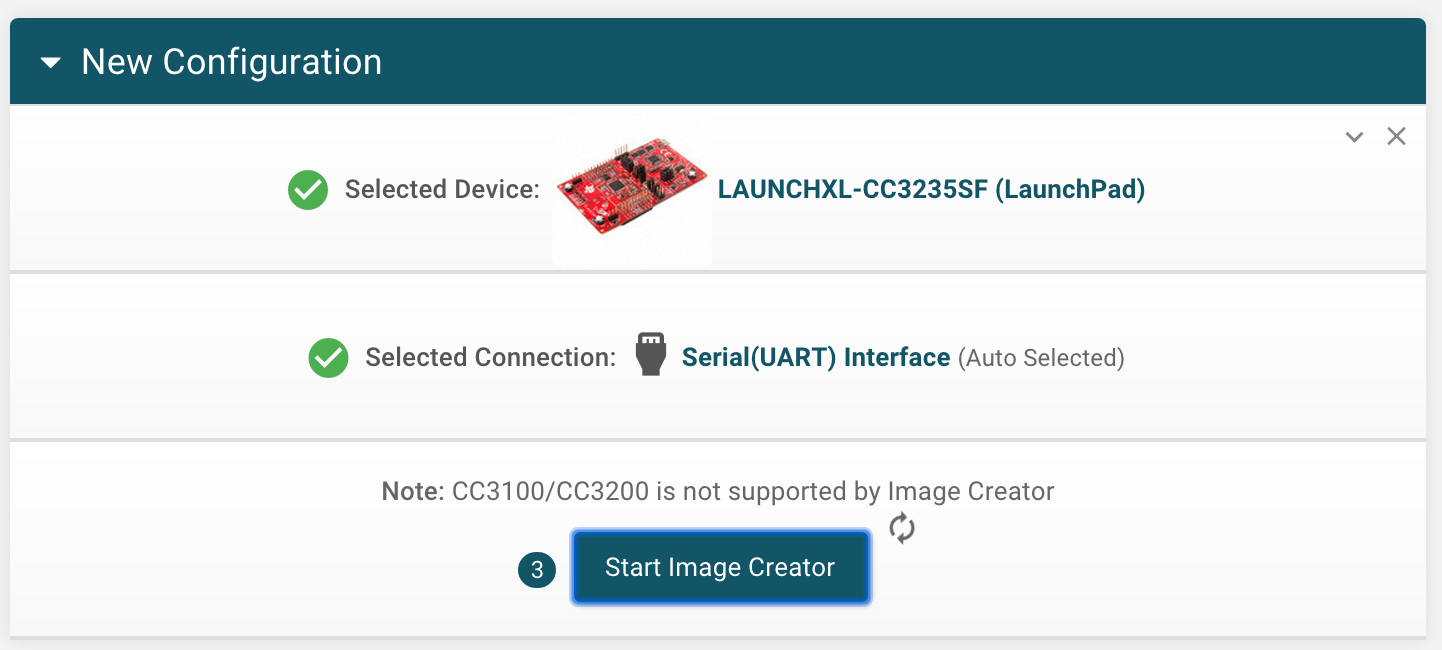
Task: Click the Selected Device label
Action: tap(442, 189)
